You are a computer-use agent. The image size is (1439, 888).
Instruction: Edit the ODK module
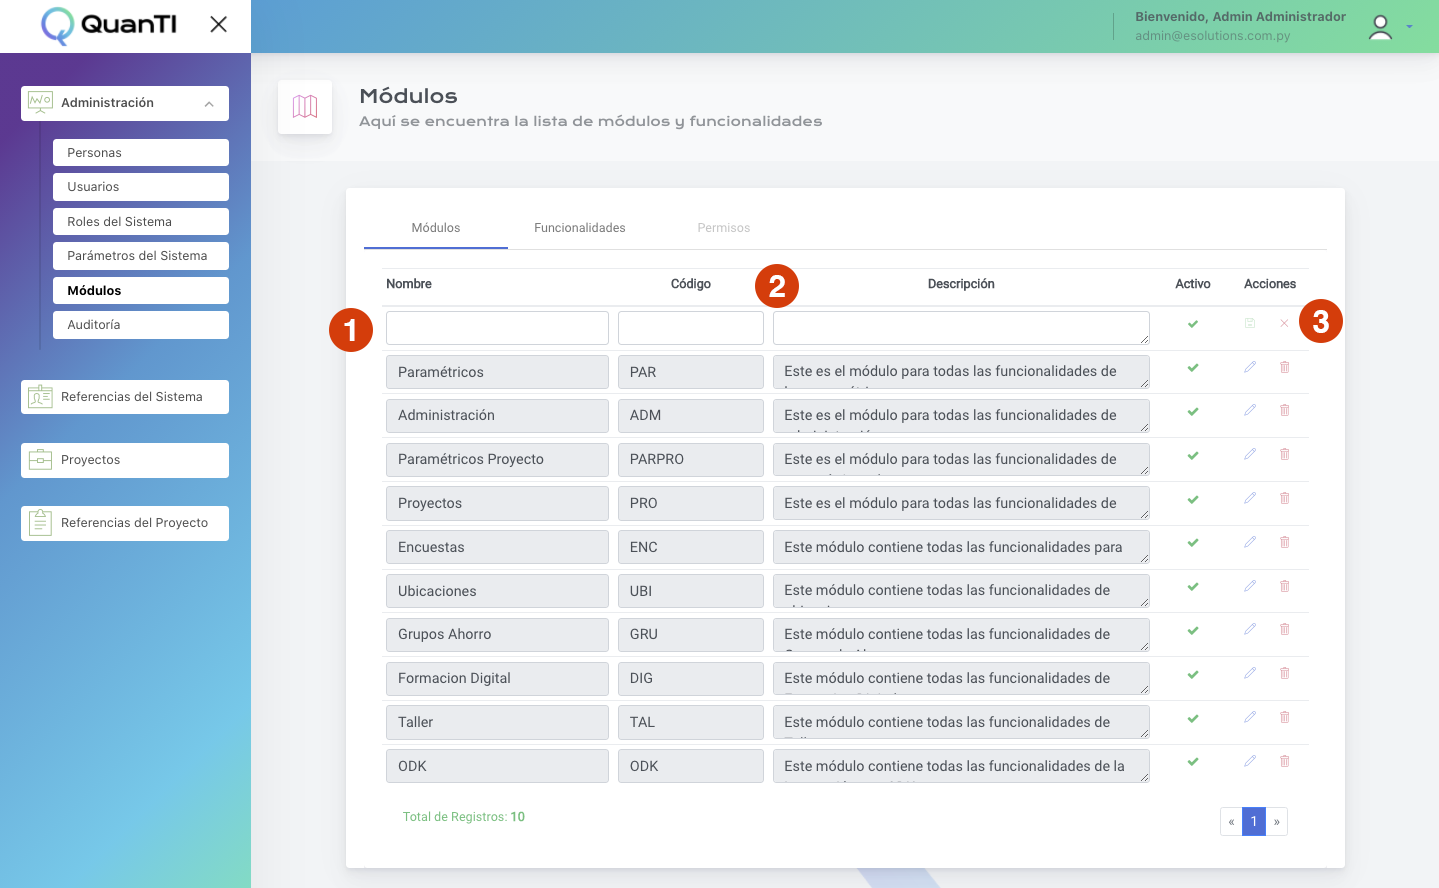tap(1250, 761)
